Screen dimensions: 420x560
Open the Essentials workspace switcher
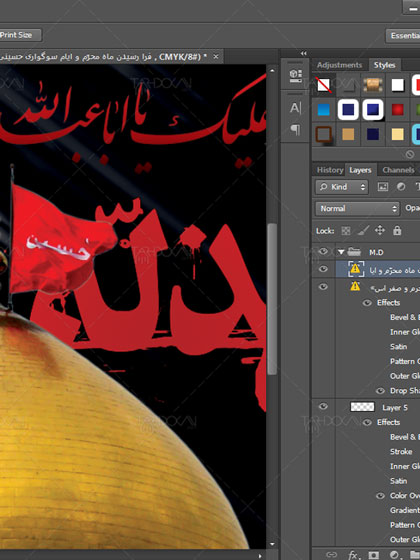[404, 35]
